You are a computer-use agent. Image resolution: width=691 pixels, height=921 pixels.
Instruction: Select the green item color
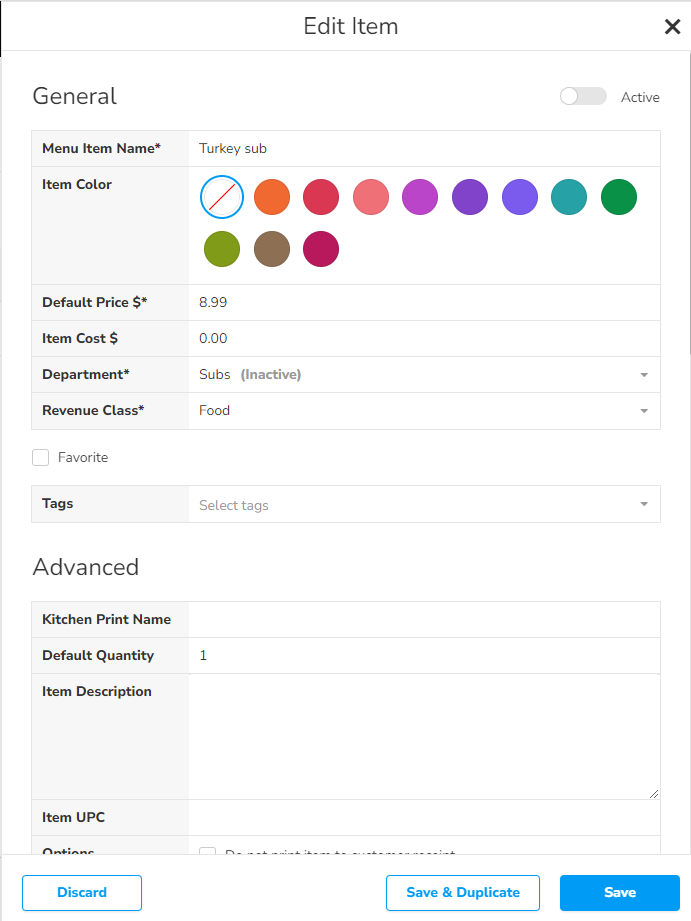click(x=619, y=197)
